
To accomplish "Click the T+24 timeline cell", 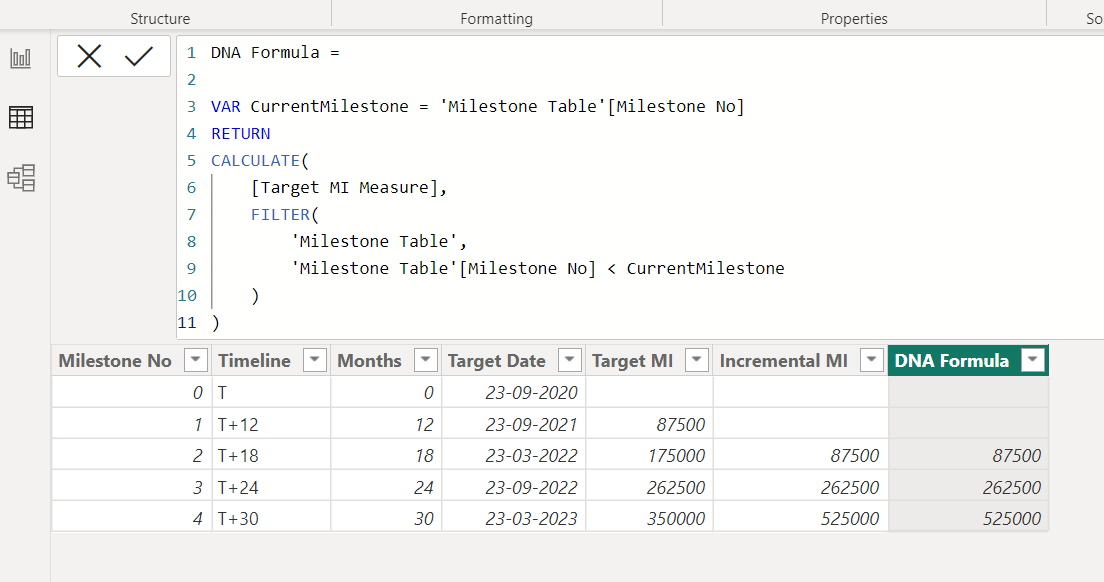I will 239,488.
